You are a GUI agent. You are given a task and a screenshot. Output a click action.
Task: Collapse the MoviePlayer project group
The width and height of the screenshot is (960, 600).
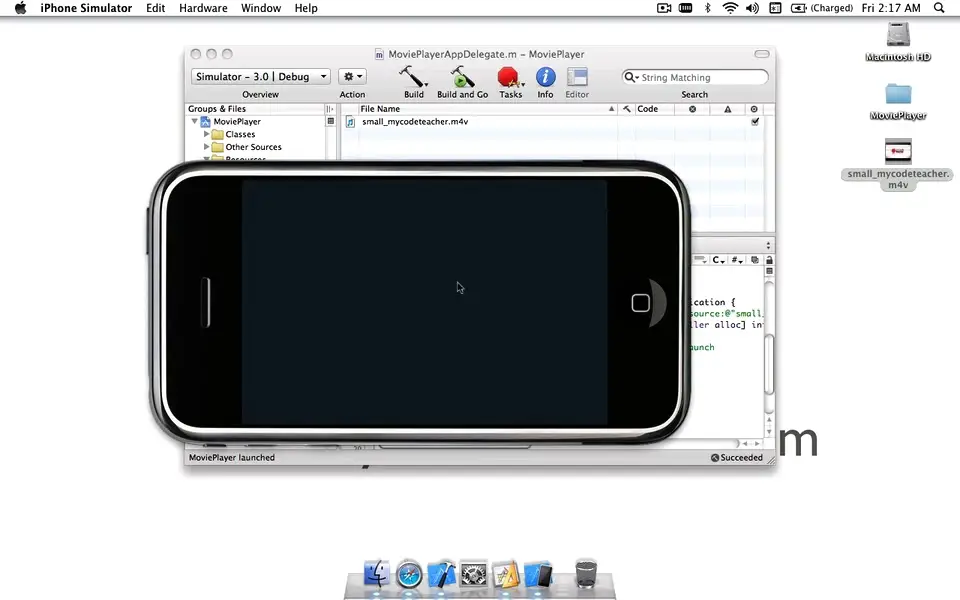(x=195, y=121)
